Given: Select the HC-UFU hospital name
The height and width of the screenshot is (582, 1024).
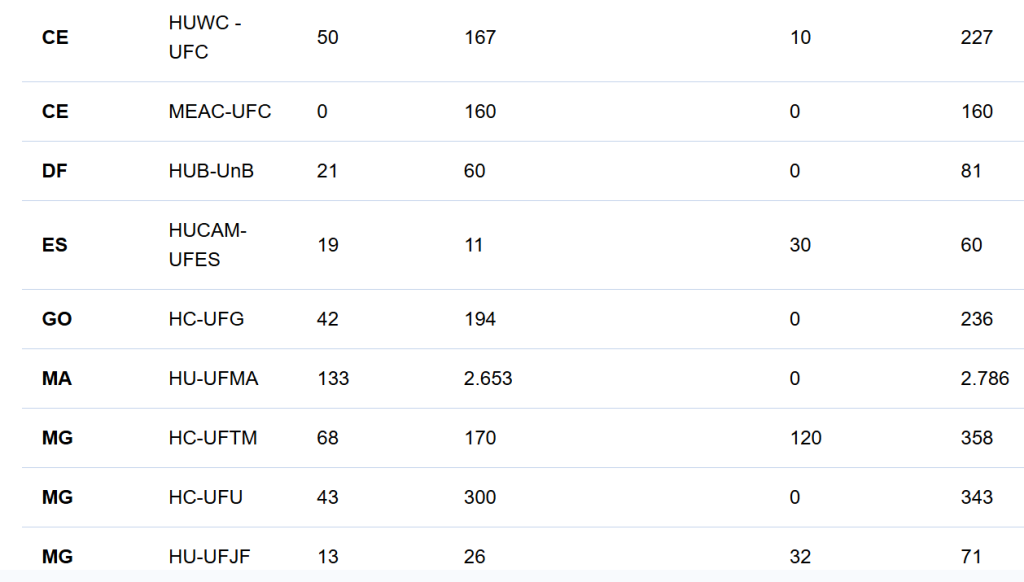Looking at the screenshot, I should coord(206,498).
